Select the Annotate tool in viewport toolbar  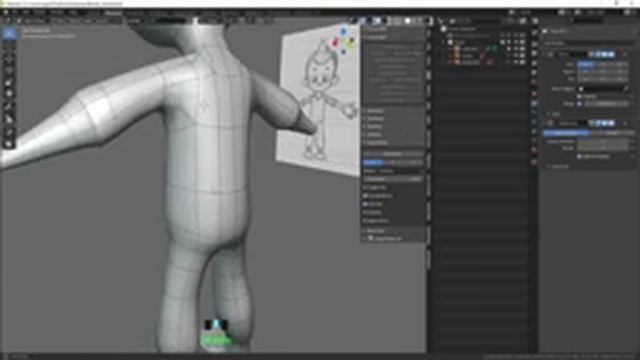(x=9, y=107)
